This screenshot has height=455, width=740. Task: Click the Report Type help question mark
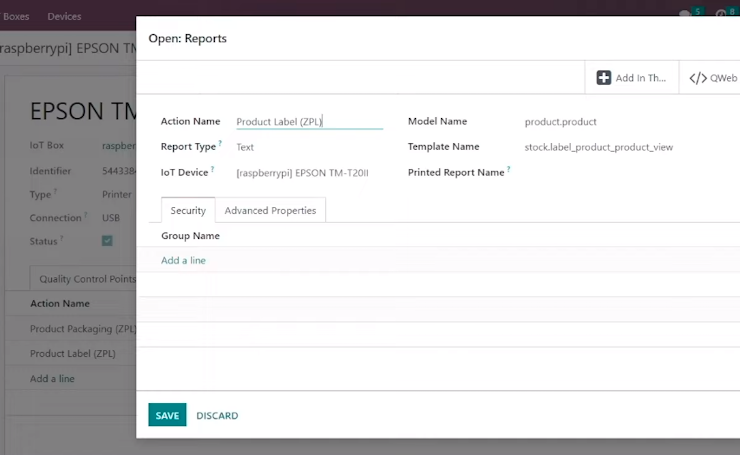(x=220, y=143)
